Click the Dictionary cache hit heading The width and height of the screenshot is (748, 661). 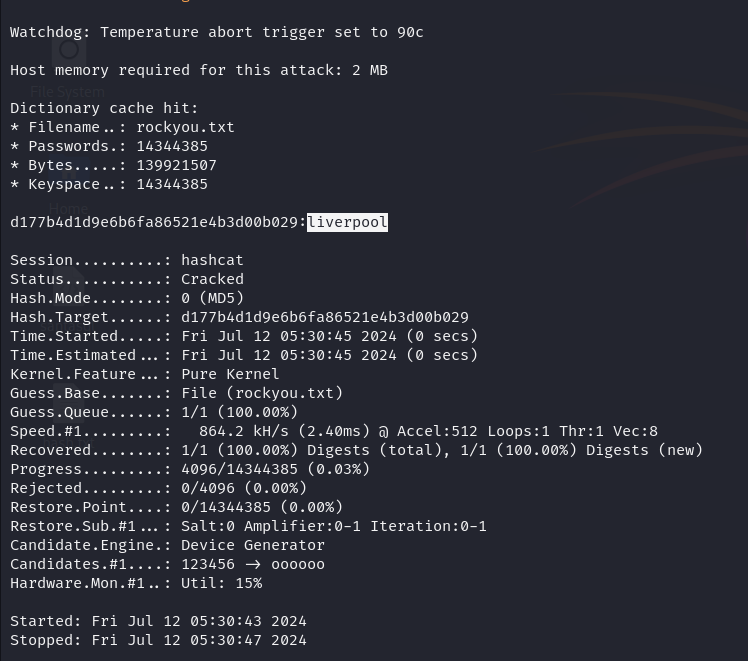(104, 108)
